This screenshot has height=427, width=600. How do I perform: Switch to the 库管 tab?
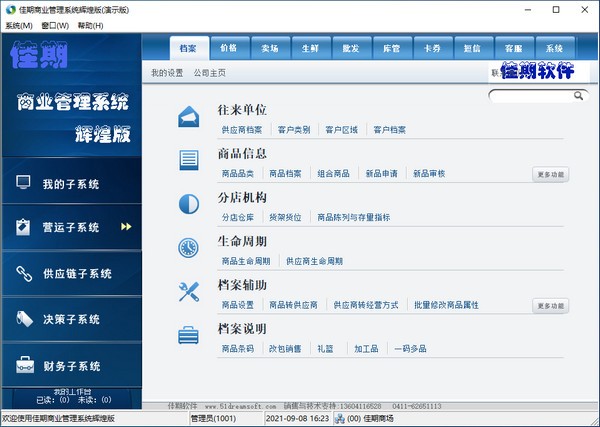[391, 47]
